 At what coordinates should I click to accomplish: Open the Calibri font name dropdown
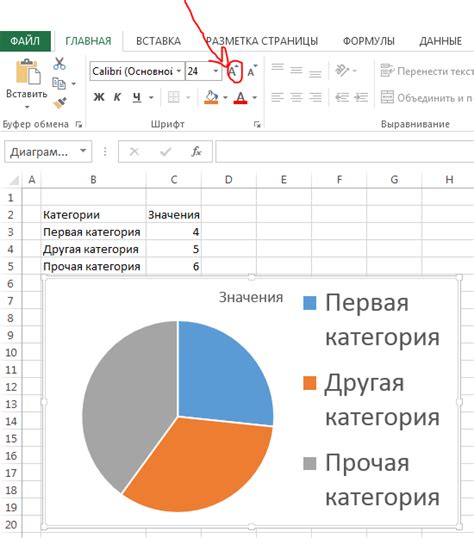coord(179,71)
